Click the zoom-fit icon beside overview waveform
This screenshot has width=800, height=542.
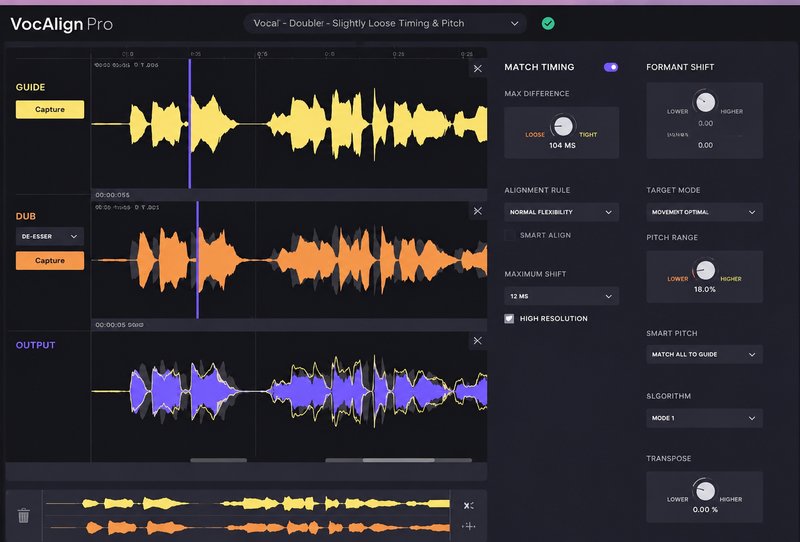[468, 505]
